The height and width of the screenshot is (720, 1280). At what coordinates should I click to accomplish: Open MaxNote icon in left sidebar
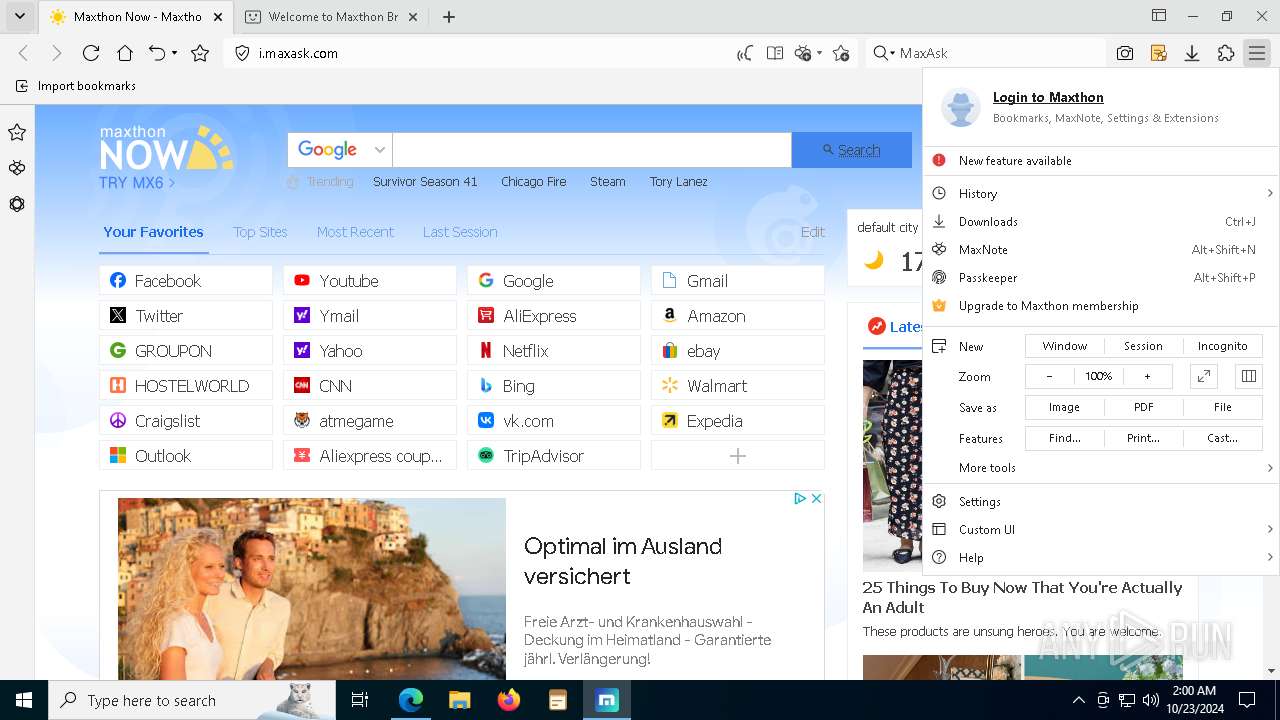[x=17, y=168]
